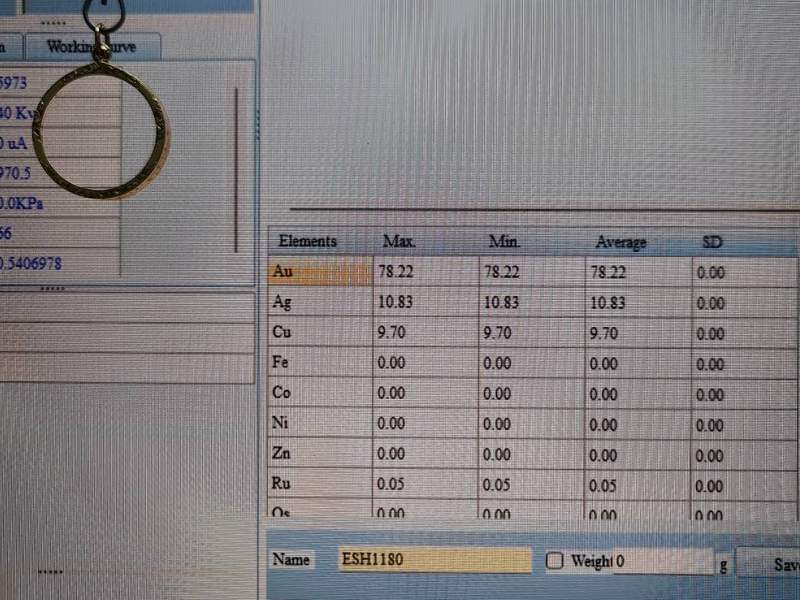Click the Name field containing ESH1180

point(435,560)
